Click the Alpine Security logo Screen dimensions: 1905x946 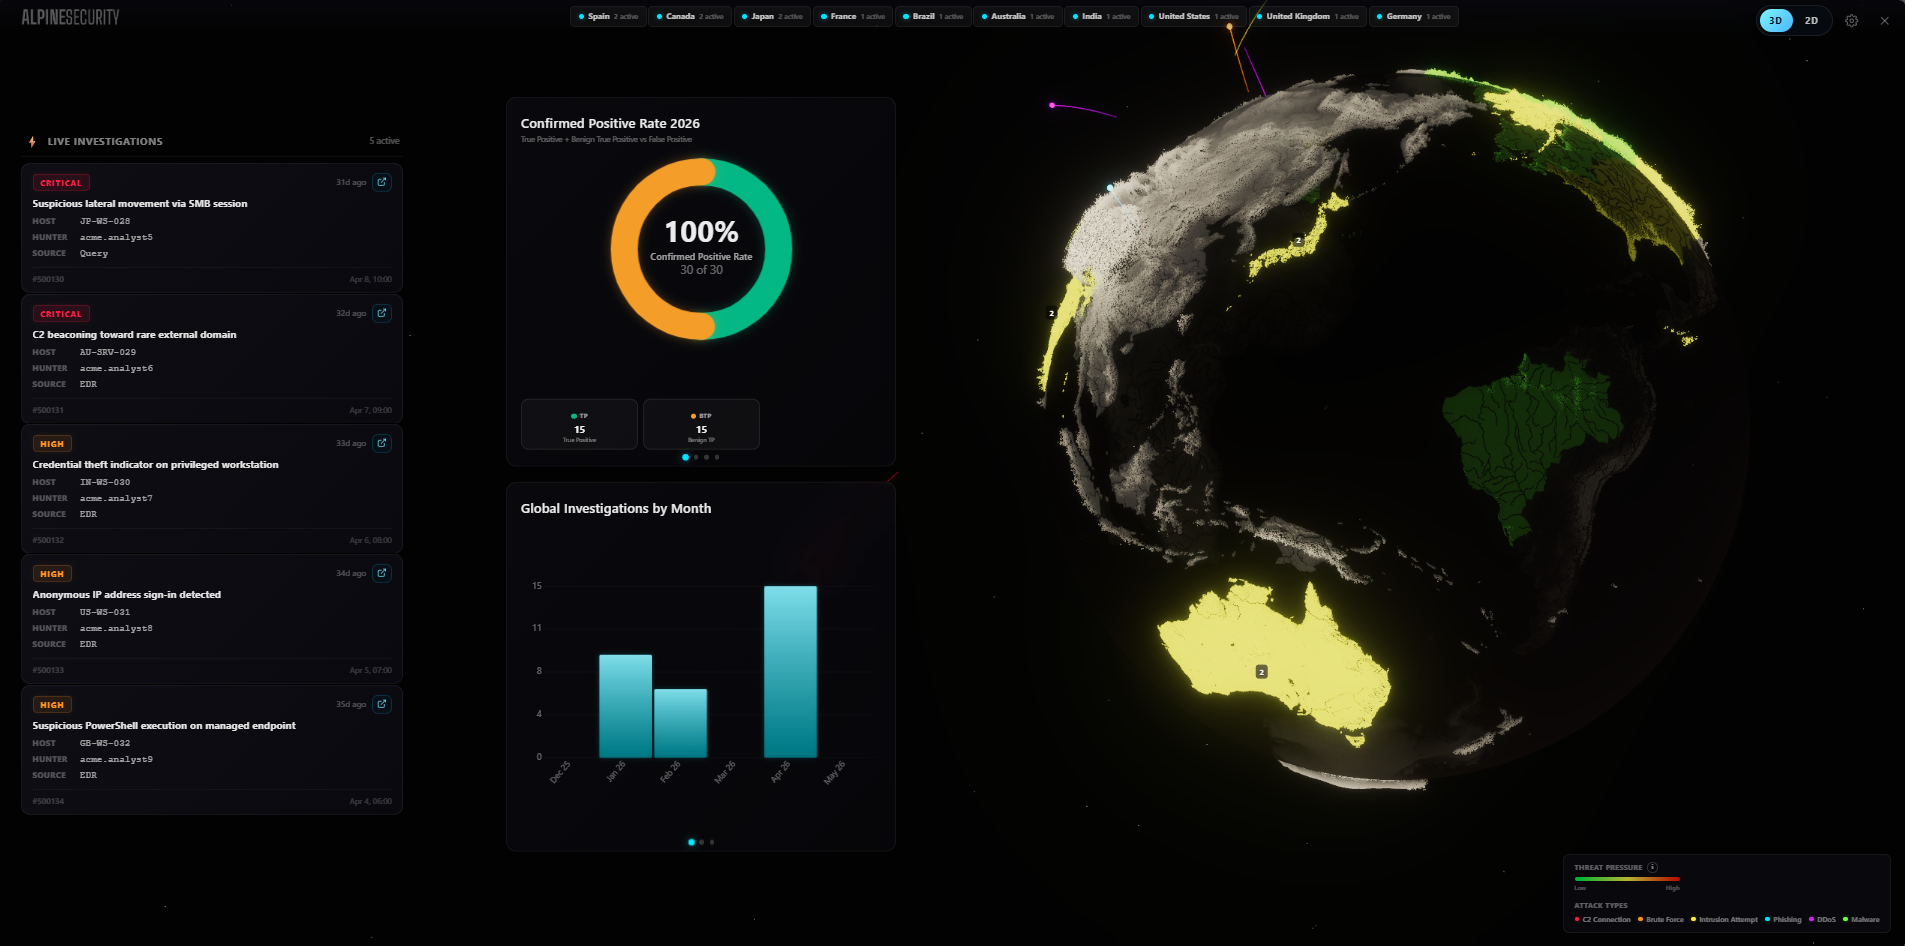(70, 17)
